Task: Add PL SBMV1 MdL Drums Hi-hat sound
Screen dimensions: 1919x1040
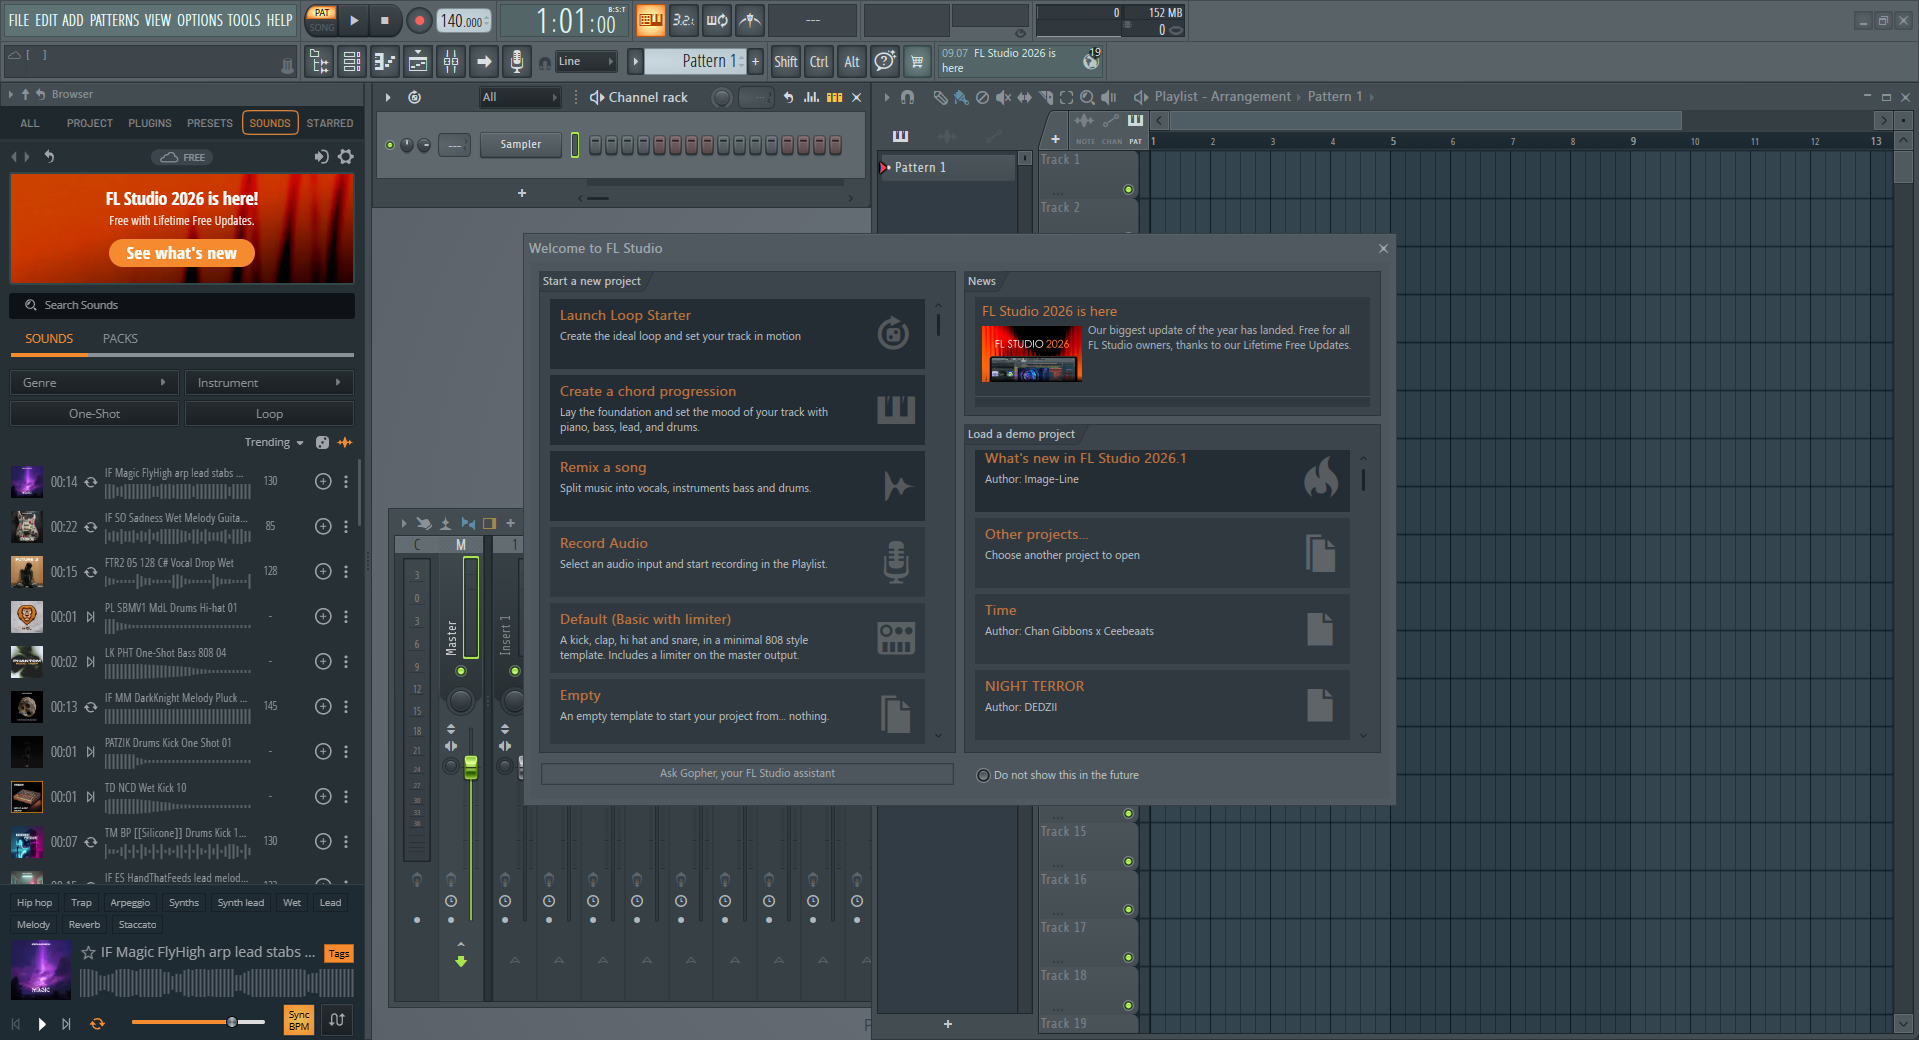Action: click(x=323, y=616)
